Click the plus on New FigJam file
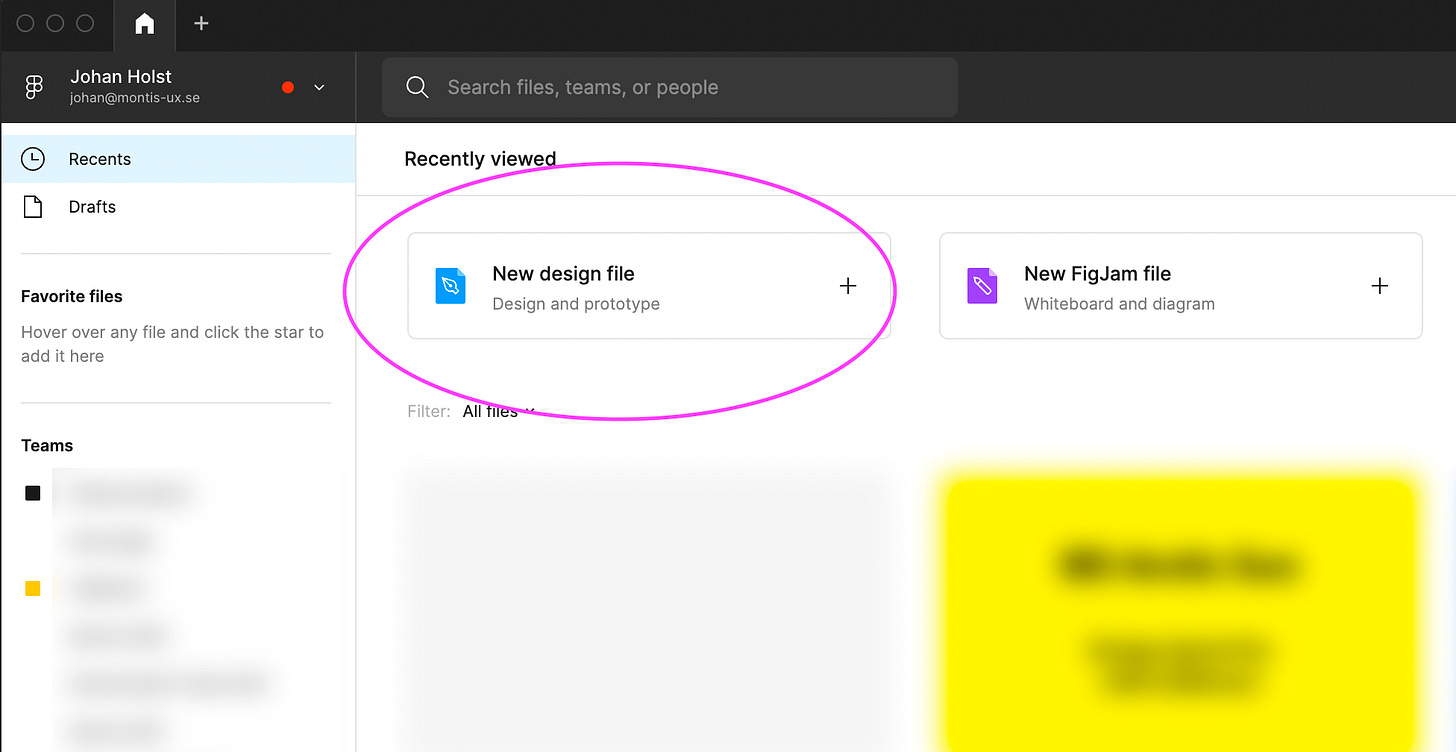This screenshot has height=752, width=1456. pos(1380,286)
